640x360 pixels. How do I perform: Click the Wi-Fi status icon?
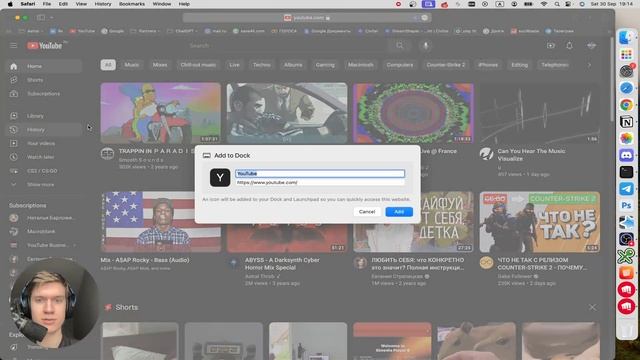click(544, 4)
